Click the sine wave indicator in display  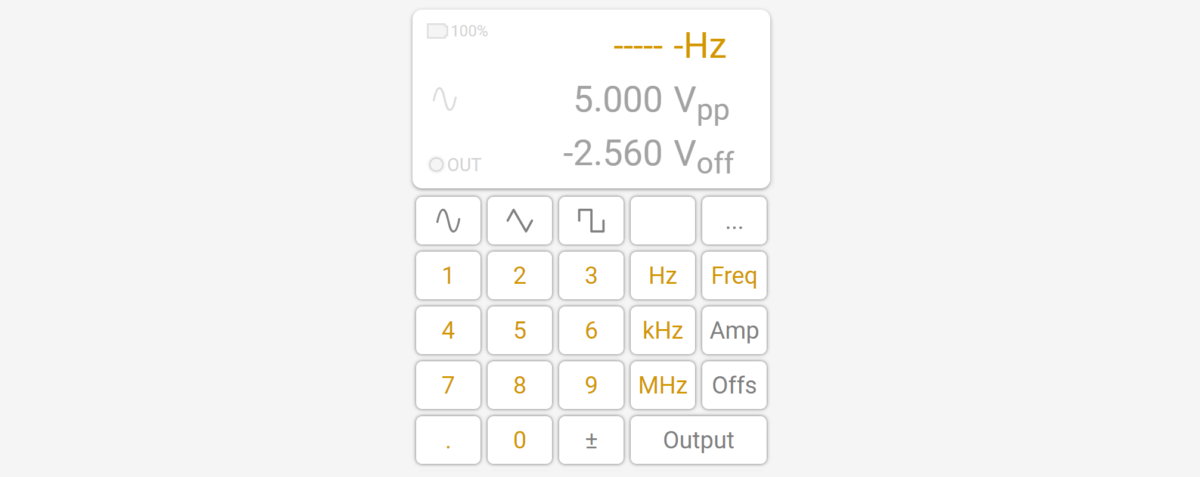point(445,99)
